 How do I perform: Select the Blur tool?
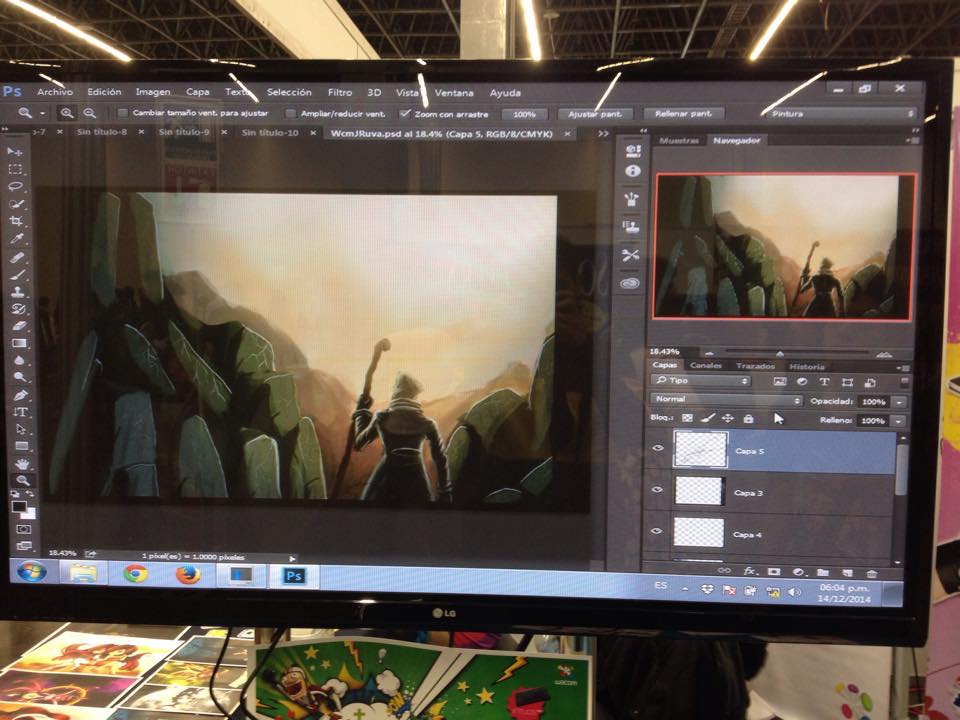click(x=20, y=360)
